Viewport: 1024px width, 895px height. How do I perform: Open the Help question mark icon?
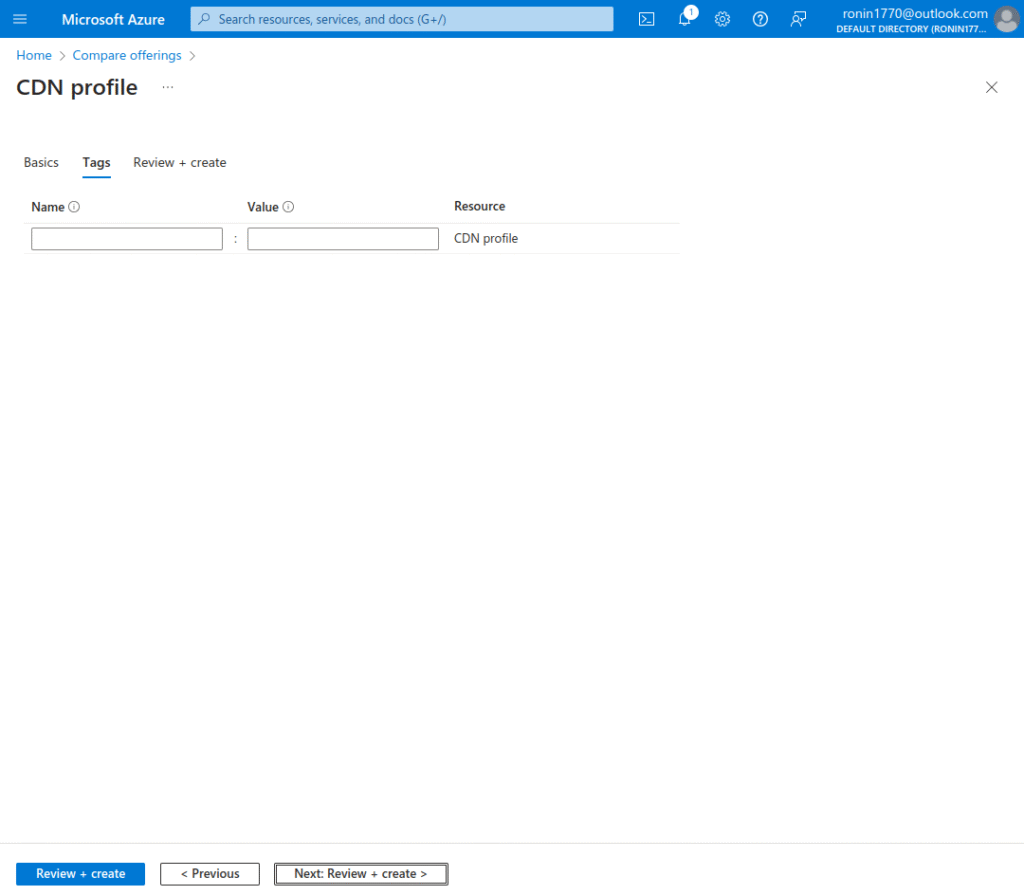pos(760,19)
